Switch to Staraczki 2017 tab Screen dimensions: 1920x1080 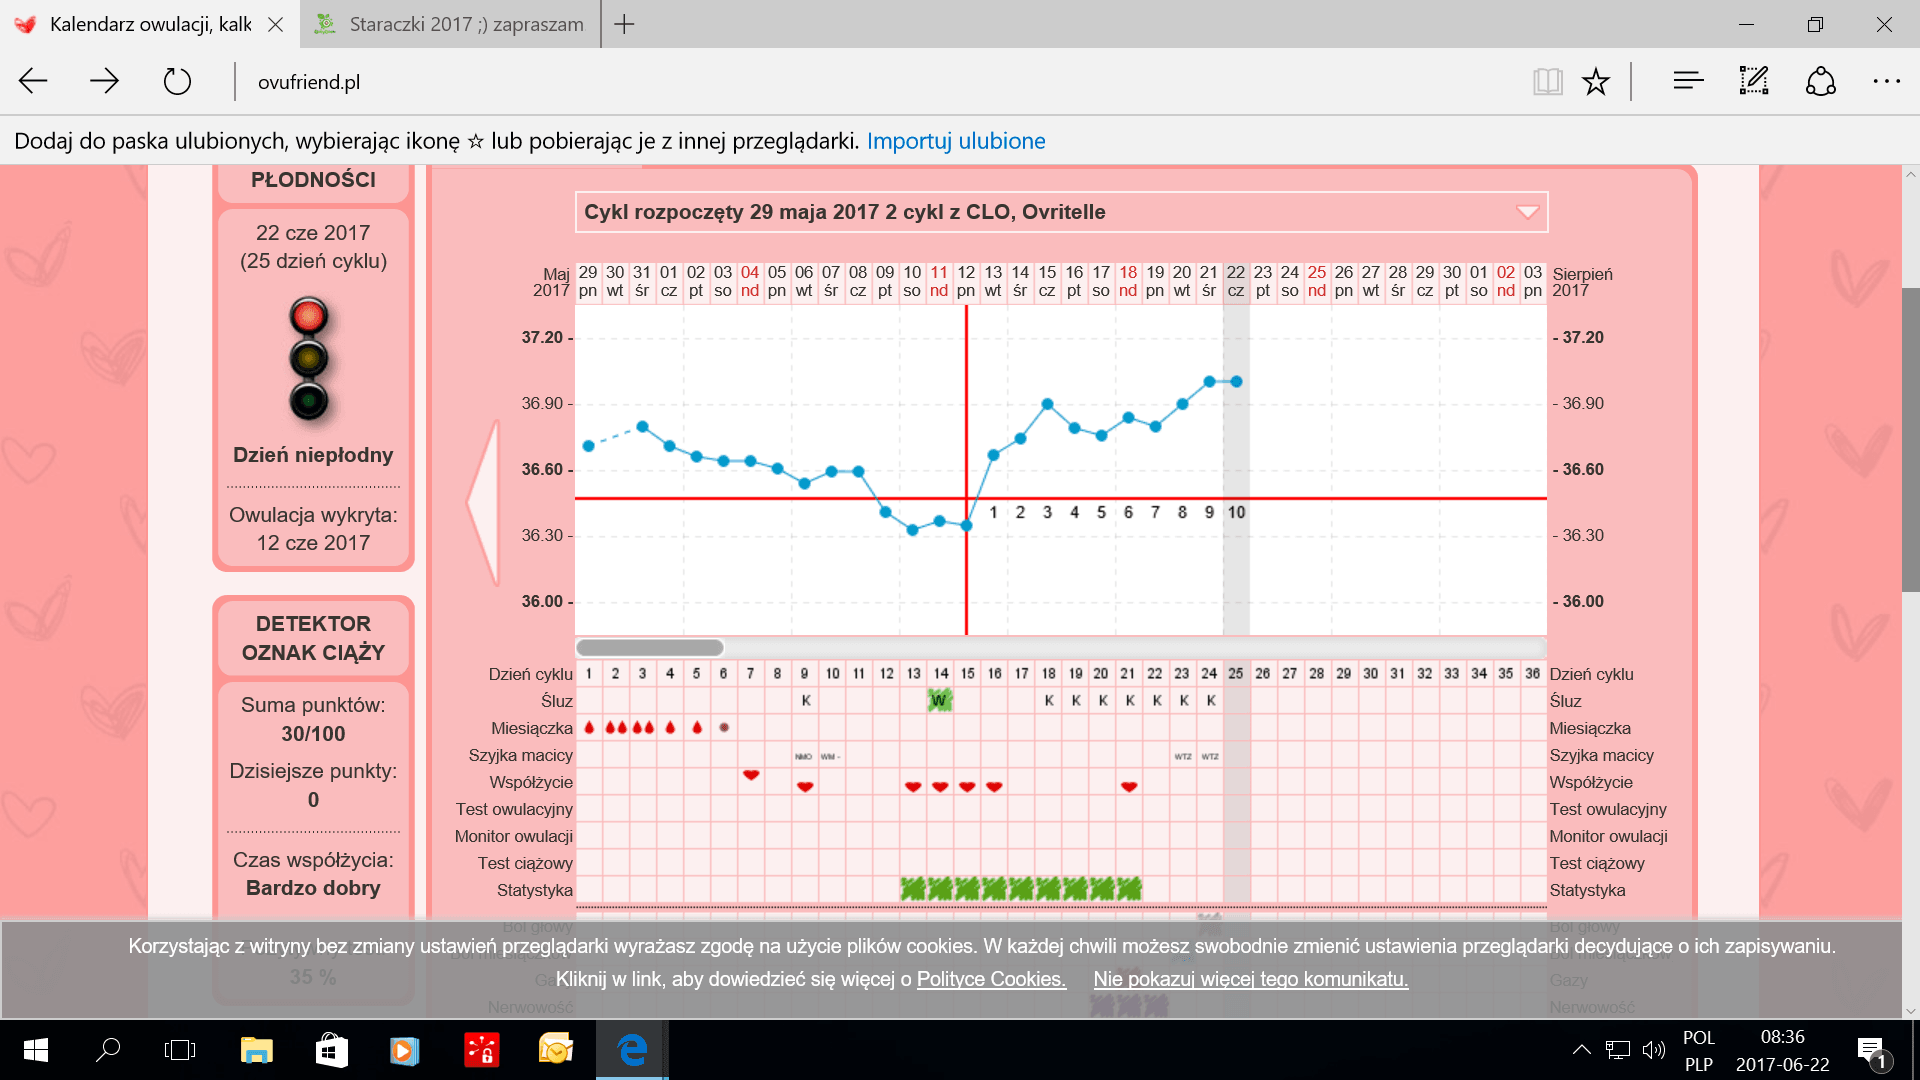[x=450, y=24]
